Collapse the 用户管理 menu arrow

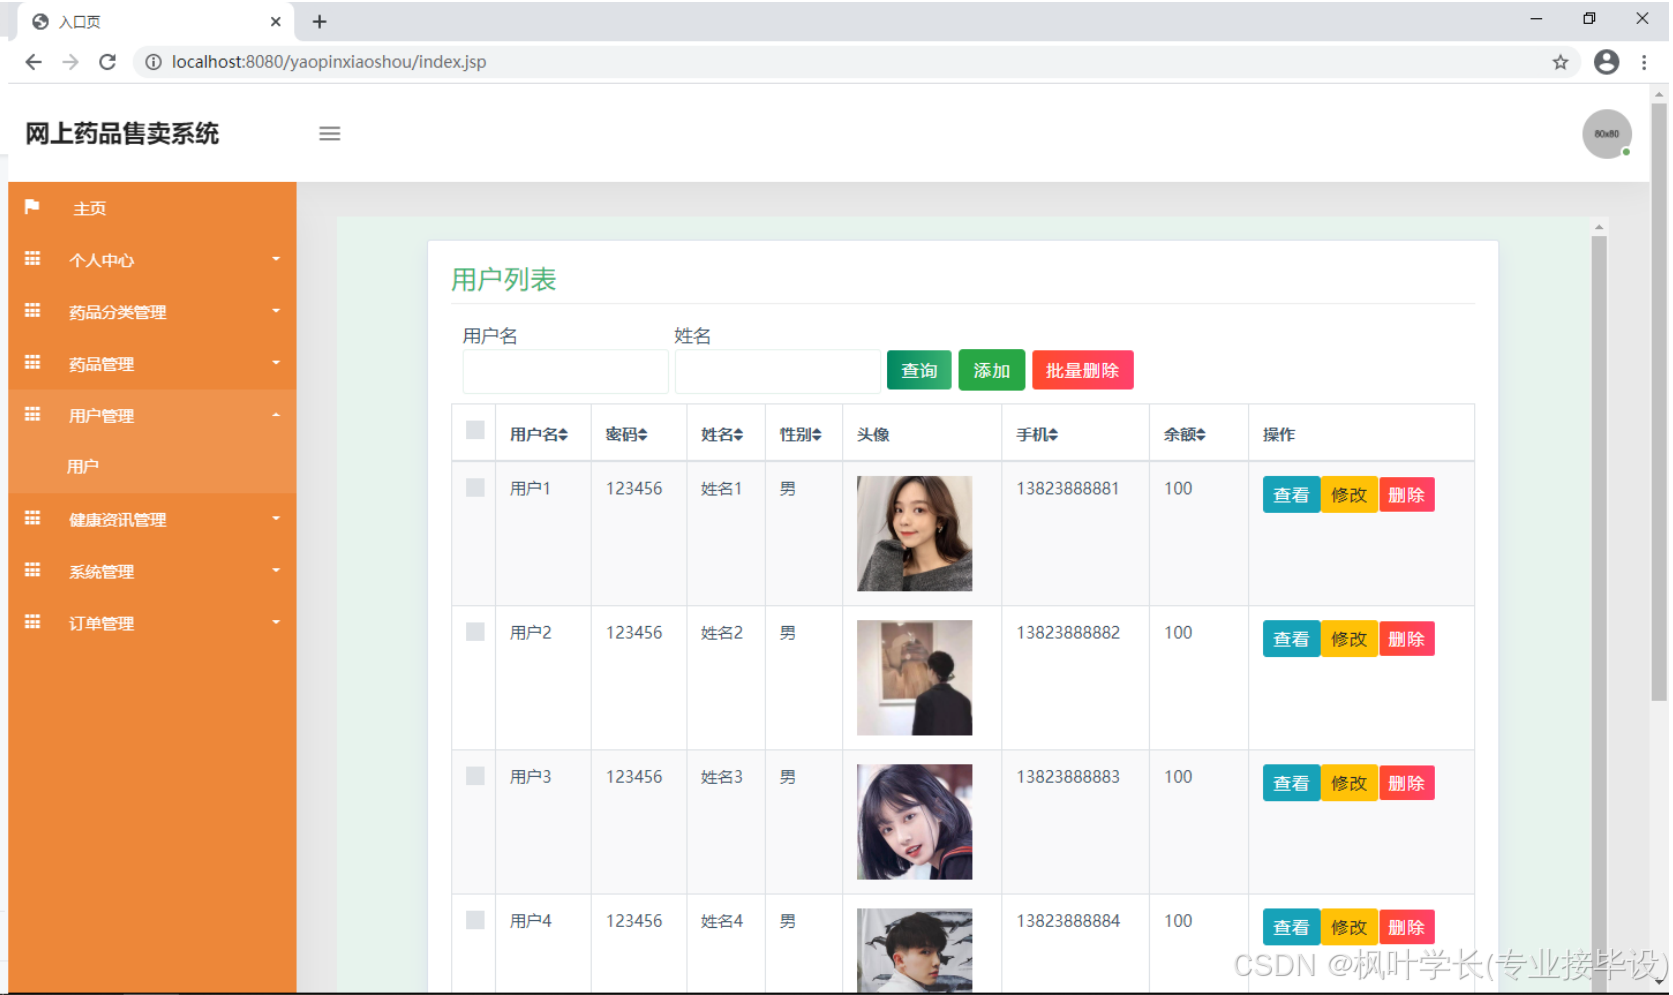276,415
